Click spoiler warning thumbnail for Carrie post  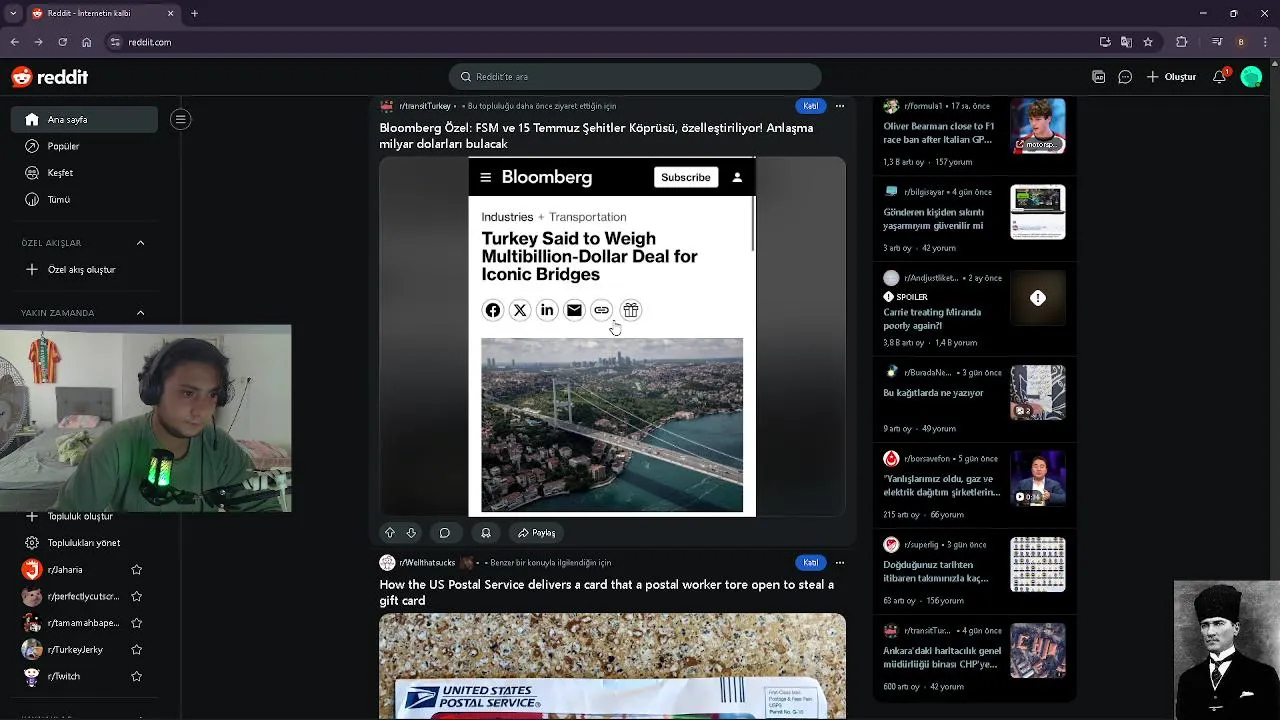coord(1038,298)
